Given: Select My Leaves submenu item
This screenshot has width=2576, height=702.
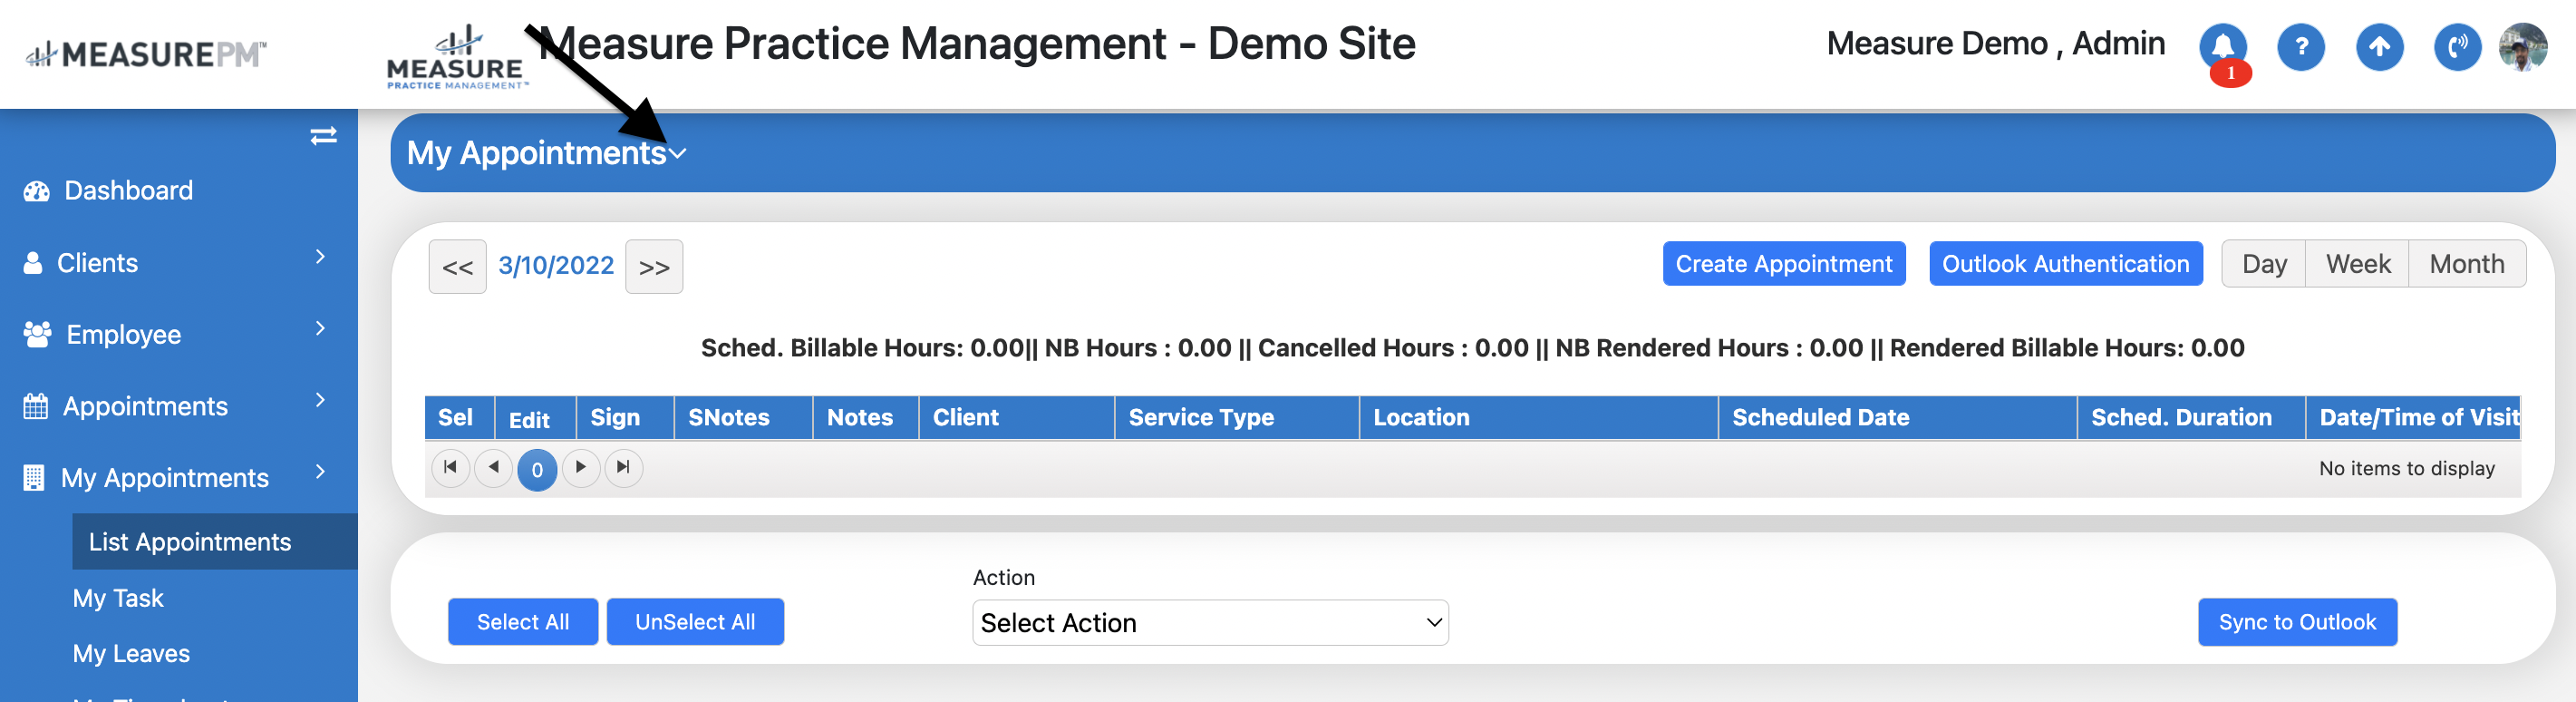Looking at the screenshot, I should click(131, 654).
